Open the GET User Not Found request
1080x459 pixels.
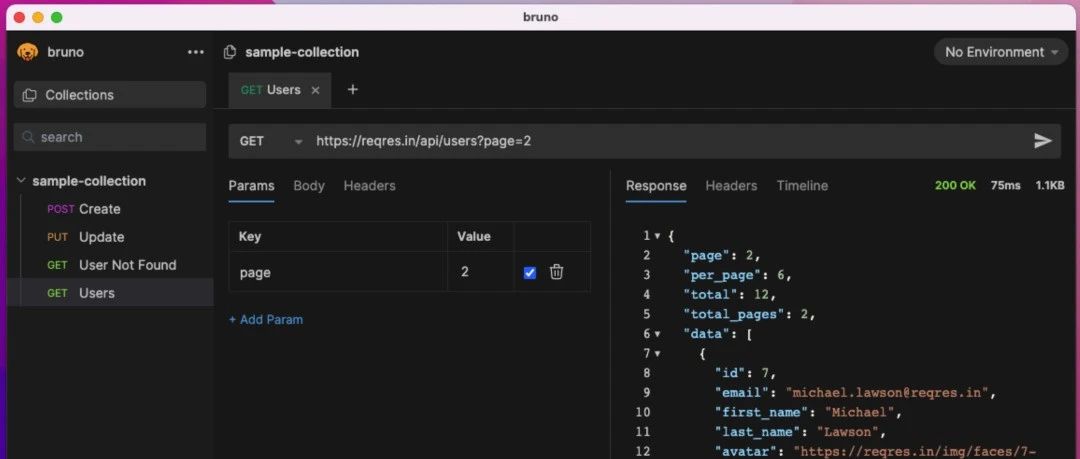point(112,265)
